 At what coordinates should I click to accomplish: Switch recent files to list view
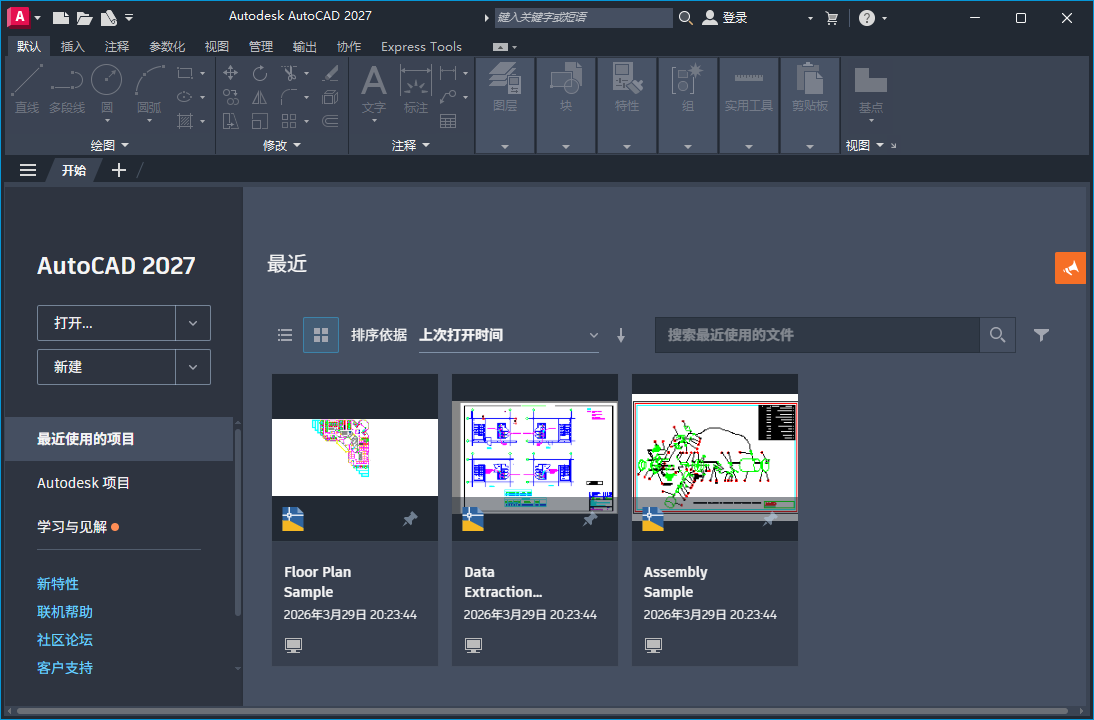[x=285, y=335]
